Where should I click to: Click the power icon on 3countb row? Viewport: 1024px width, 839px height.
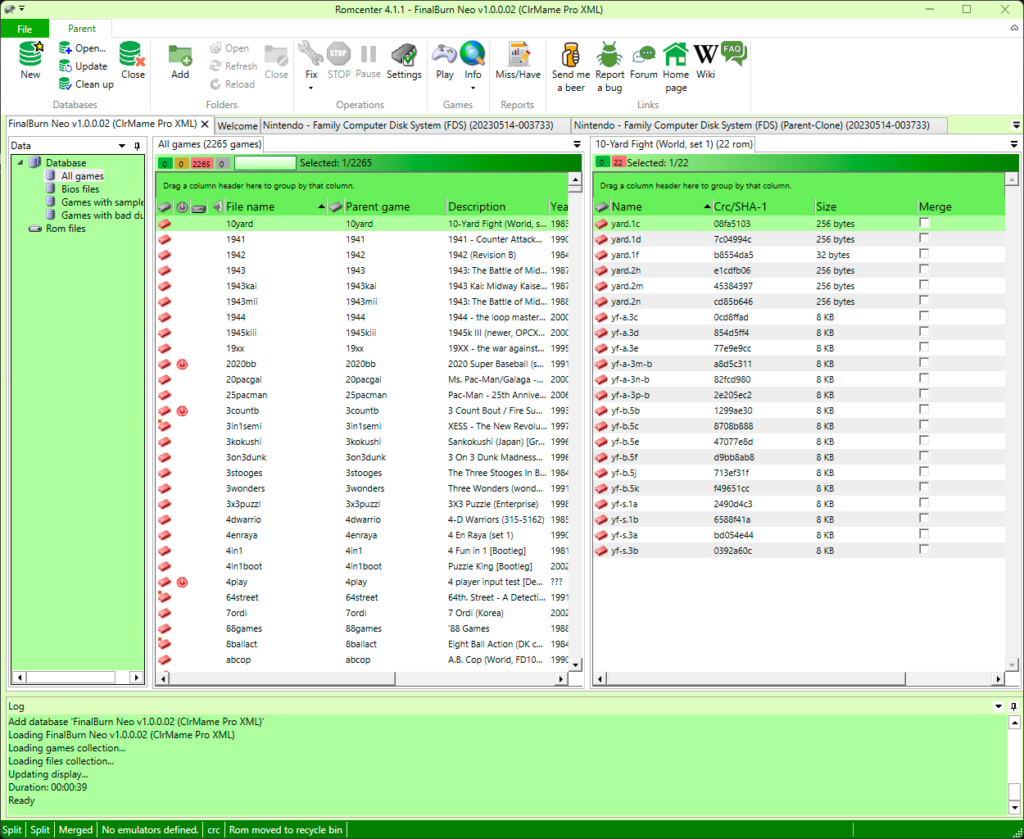tap(182, 411)
